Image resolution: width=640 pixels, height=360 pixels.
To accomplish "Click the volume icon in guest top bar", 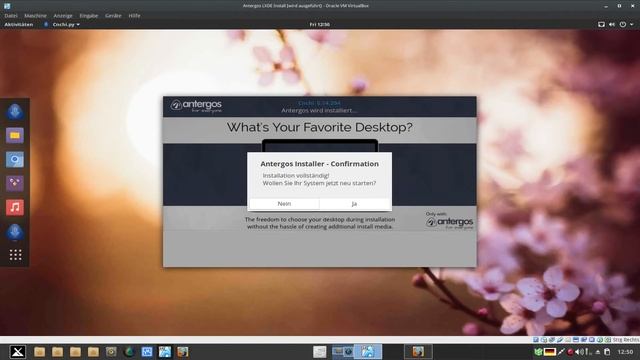I will 612,24.
